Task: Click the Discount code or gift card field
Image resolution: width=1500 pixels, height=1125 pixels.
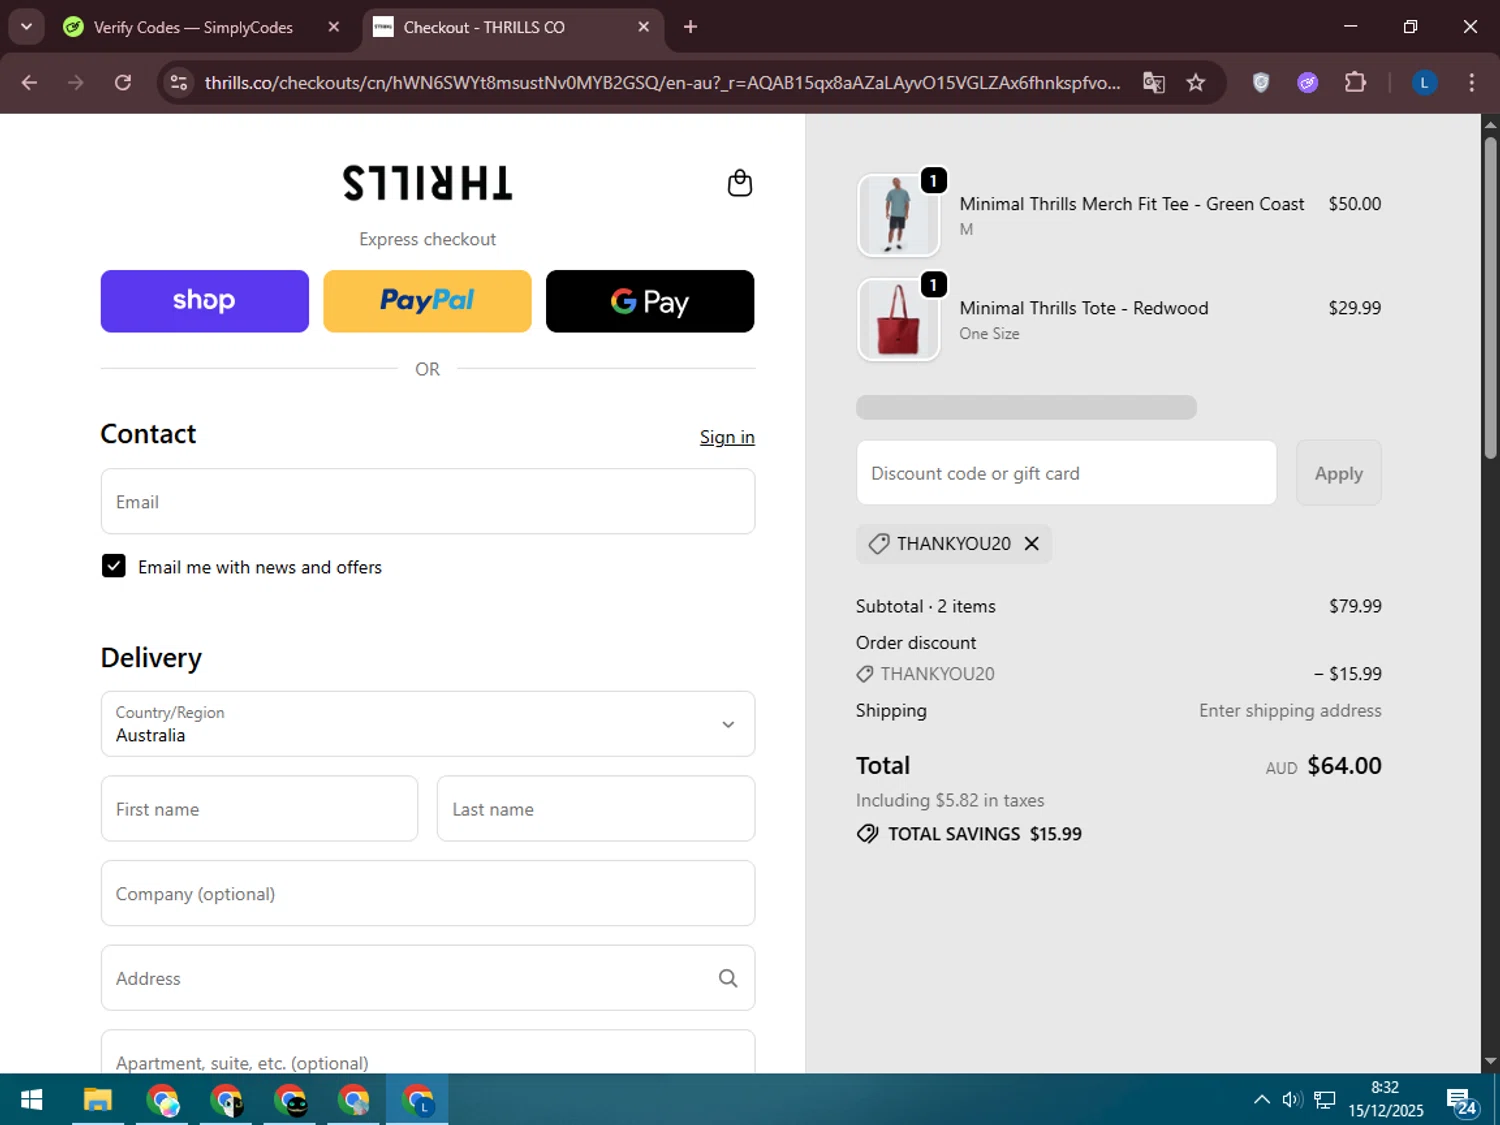Action: [1066, 473]
